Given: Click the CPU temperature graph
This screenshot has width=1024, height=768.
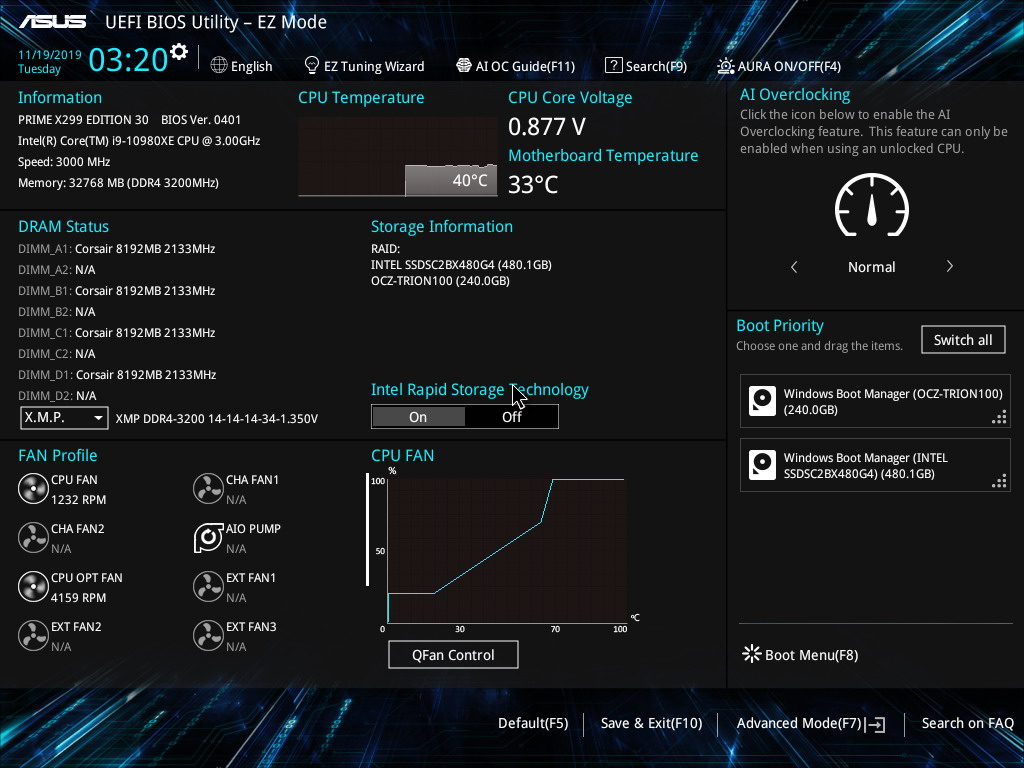Looking at the screenshot, I should point(398,157).
